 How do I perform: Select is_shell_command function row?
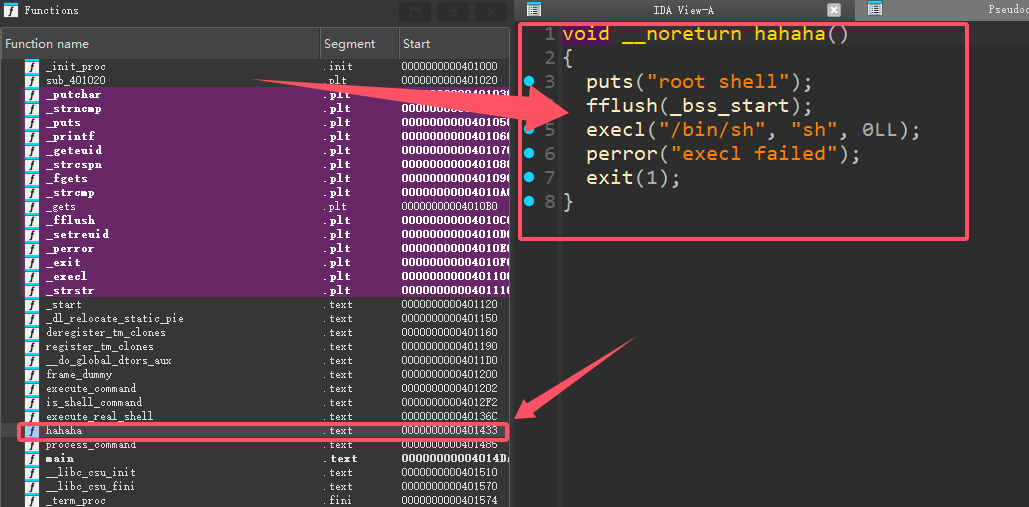[x=94, y=403]
